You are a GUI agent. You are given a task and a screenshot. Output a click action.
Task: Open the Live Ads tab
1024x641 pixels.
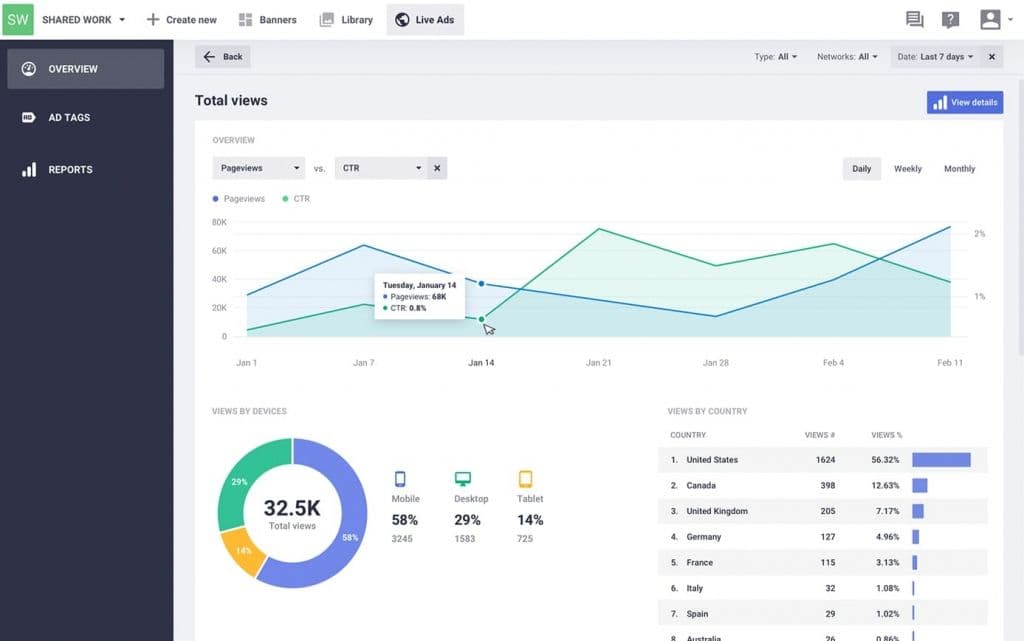click(425, 20)
